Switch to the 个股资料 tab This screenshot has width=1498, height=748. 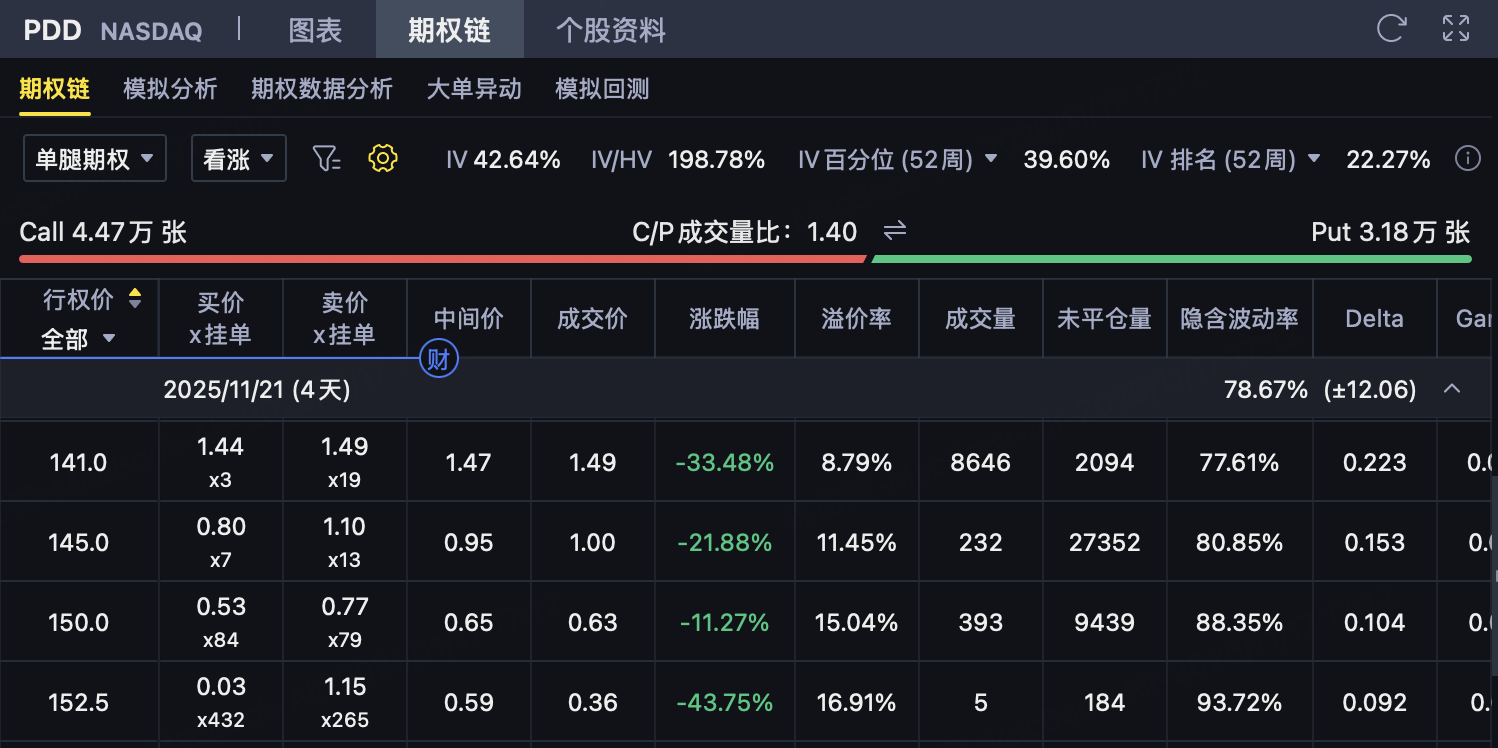(x=610, y=30)
